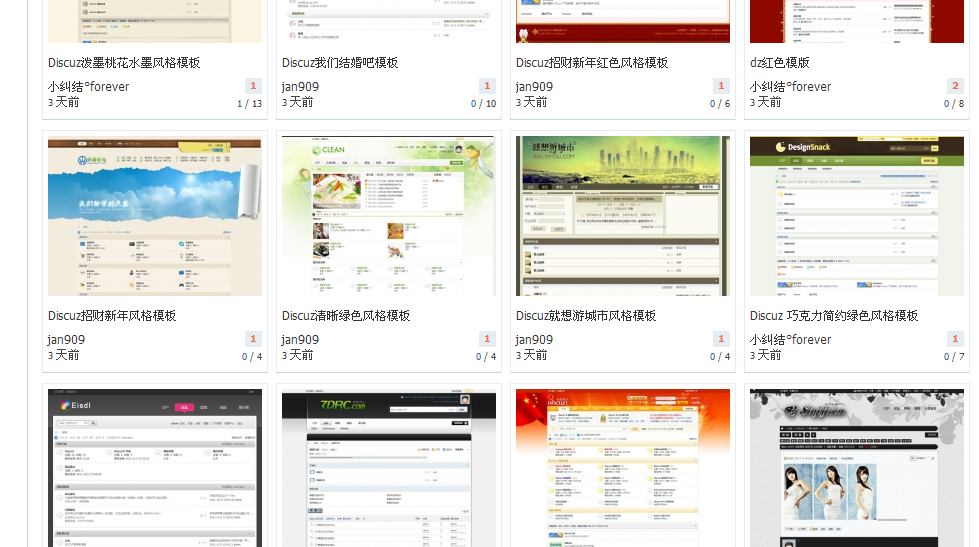
Task: Click the badge '1' on 泼墨桃花水墨 card
Action: point(253,86)
